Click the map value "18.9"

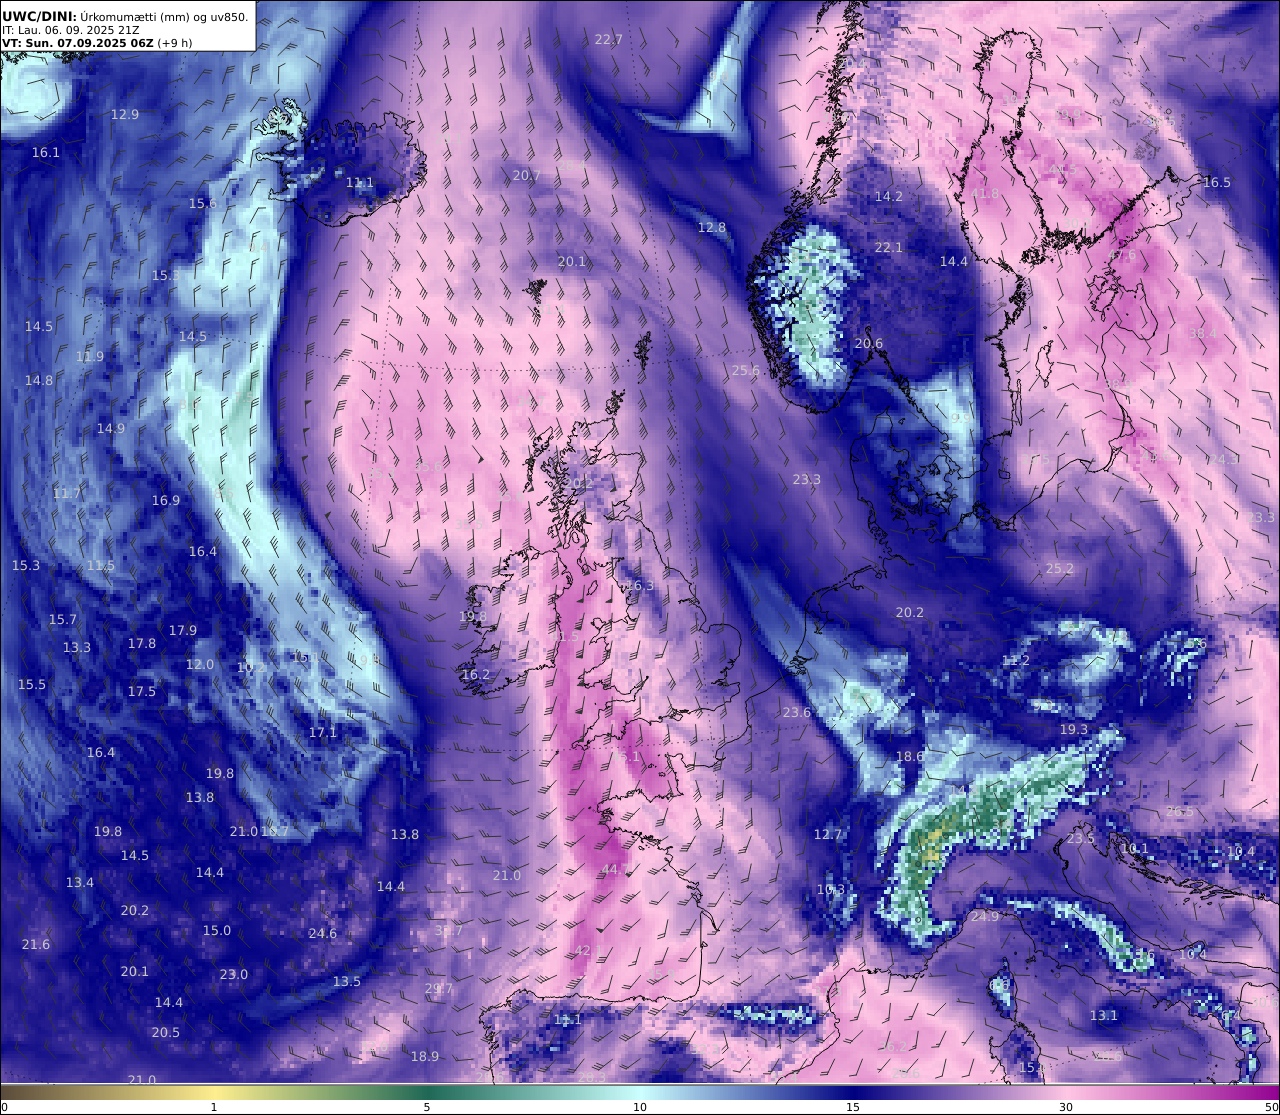(x=425, y=1057)
